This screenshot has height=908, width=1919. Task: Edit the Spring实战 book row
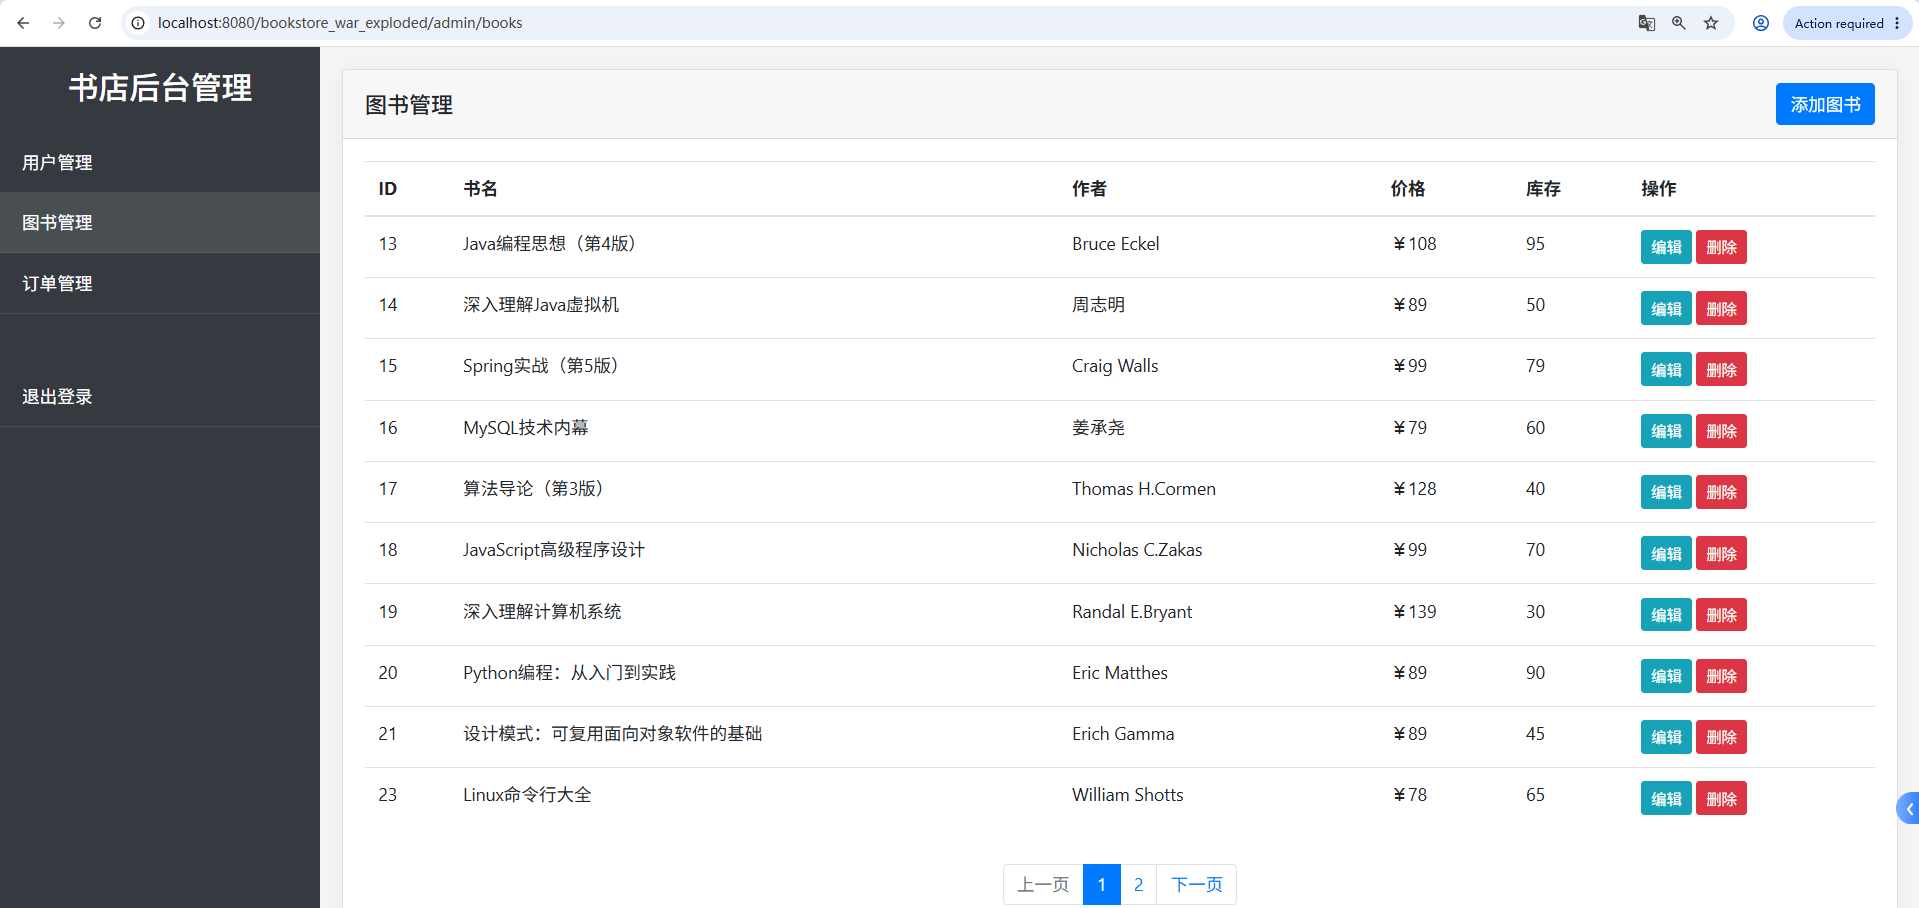tap(1666, 369)
